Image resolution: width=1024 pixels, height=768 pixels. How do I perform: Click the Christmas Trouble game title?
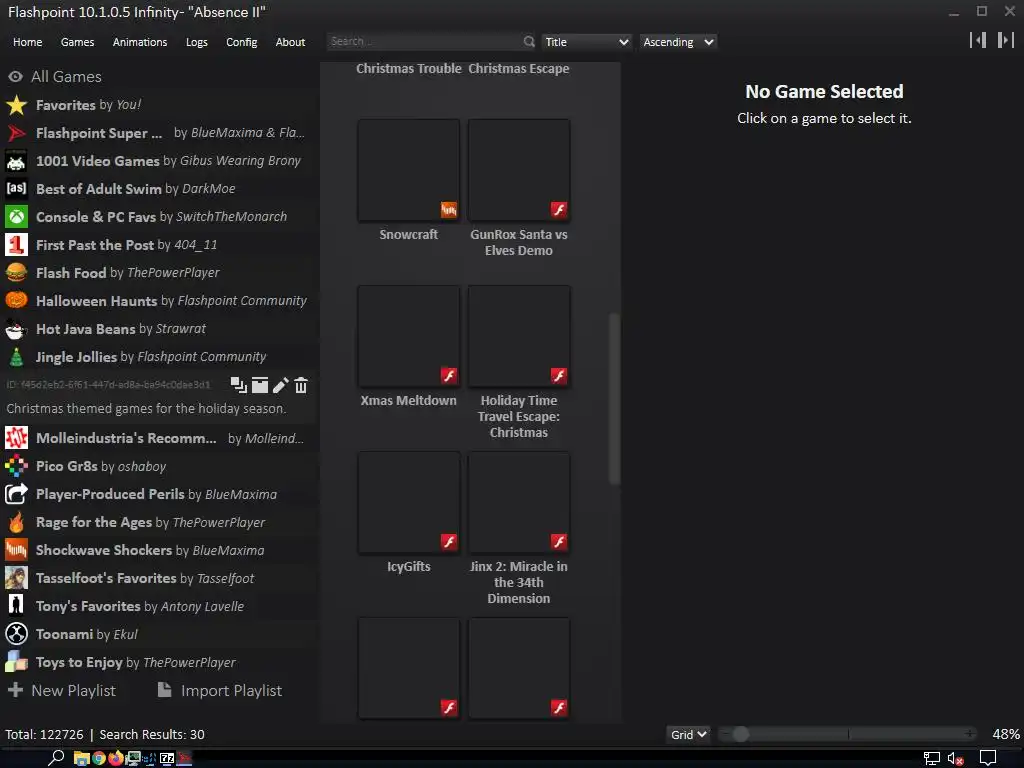coord(409,69)
